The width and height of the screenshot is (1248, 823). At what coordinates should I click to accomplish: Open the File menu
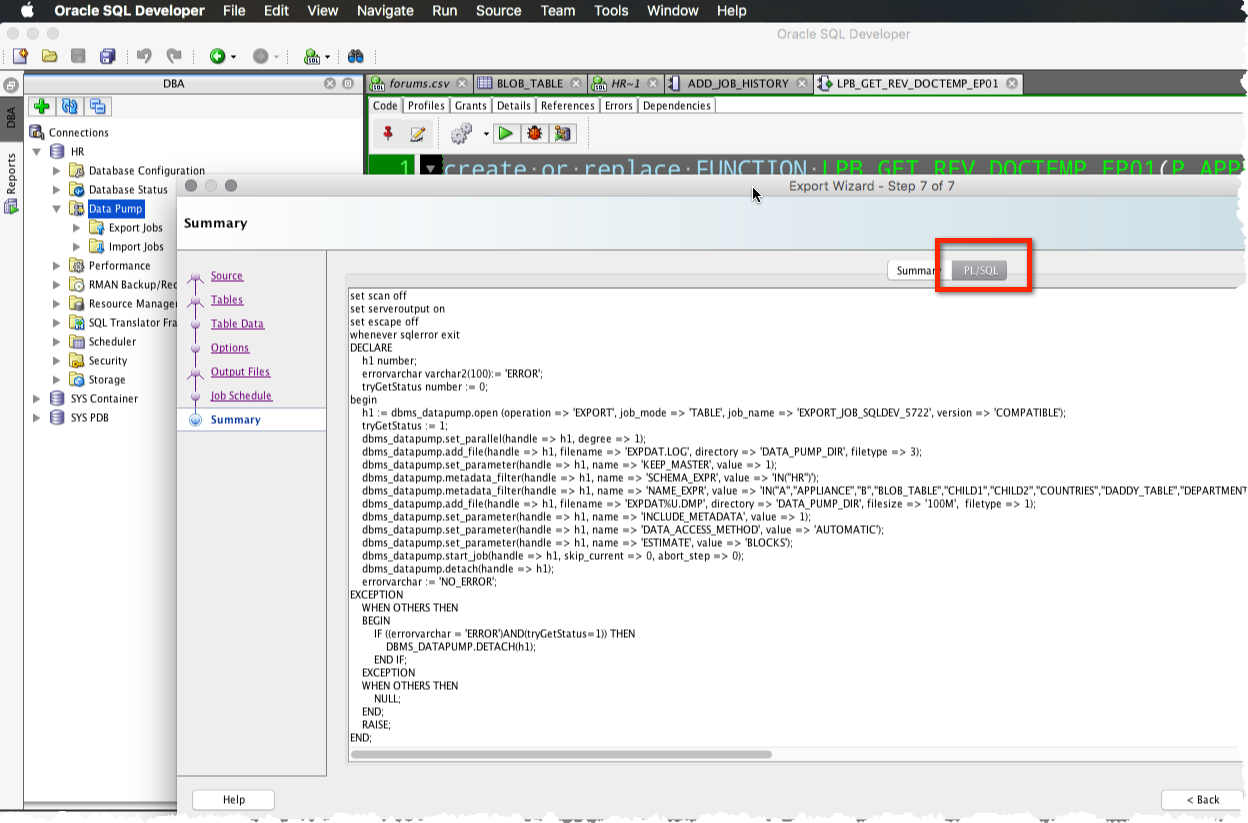[x=234, y=11]
